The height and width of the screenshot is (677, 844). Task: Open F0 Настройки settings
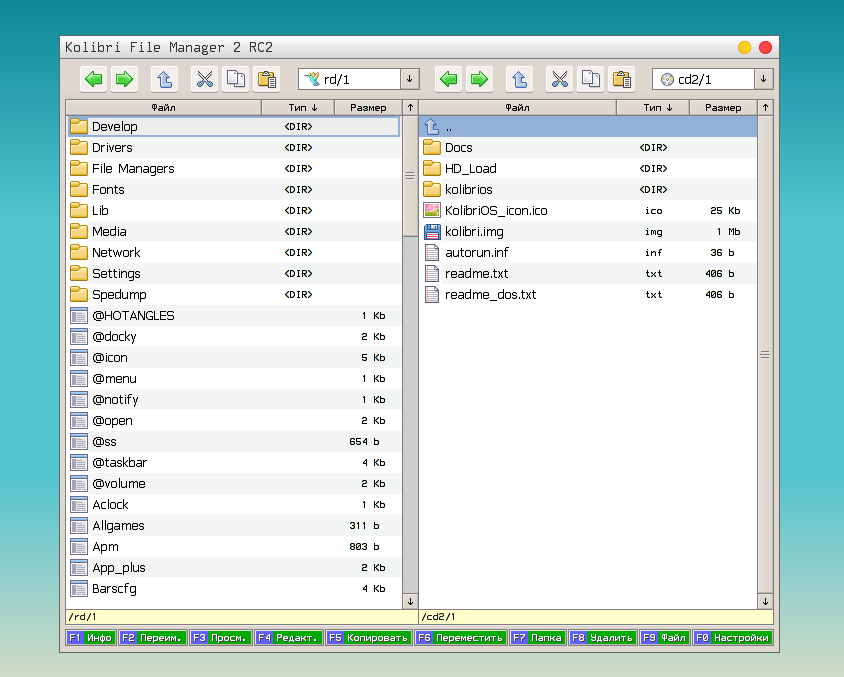coord(733,637)
